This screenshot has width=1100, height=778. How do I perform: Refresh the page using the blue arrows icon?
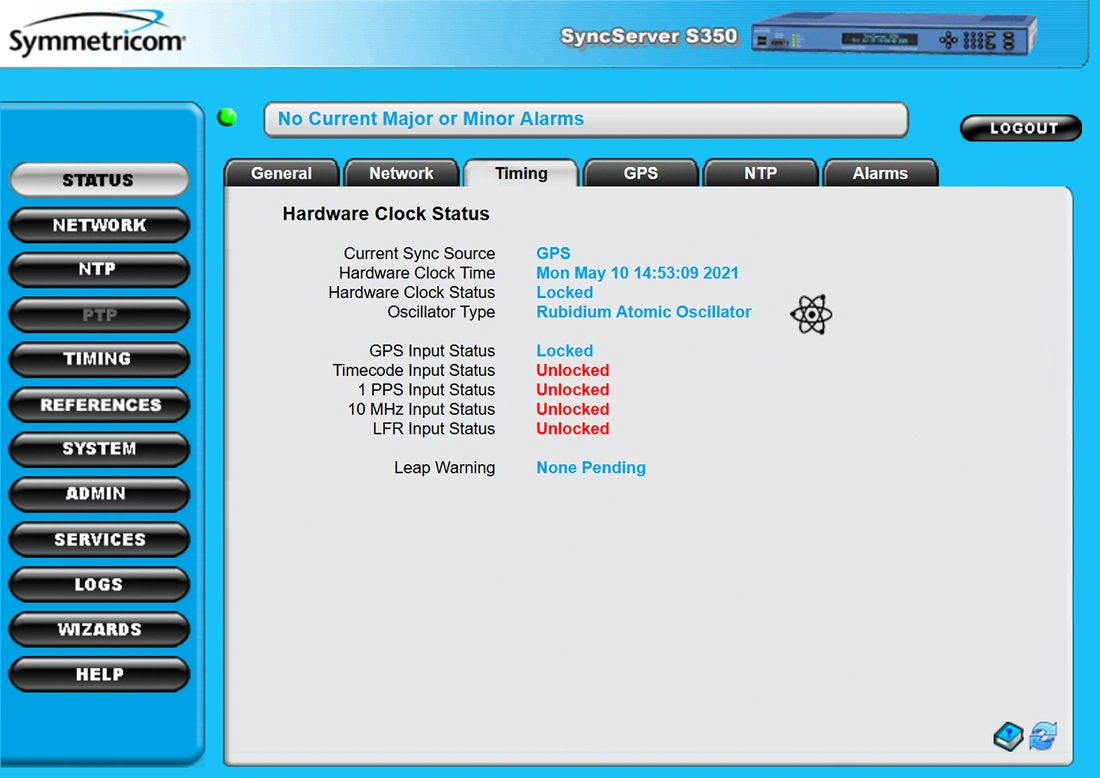pos(1043,737)
